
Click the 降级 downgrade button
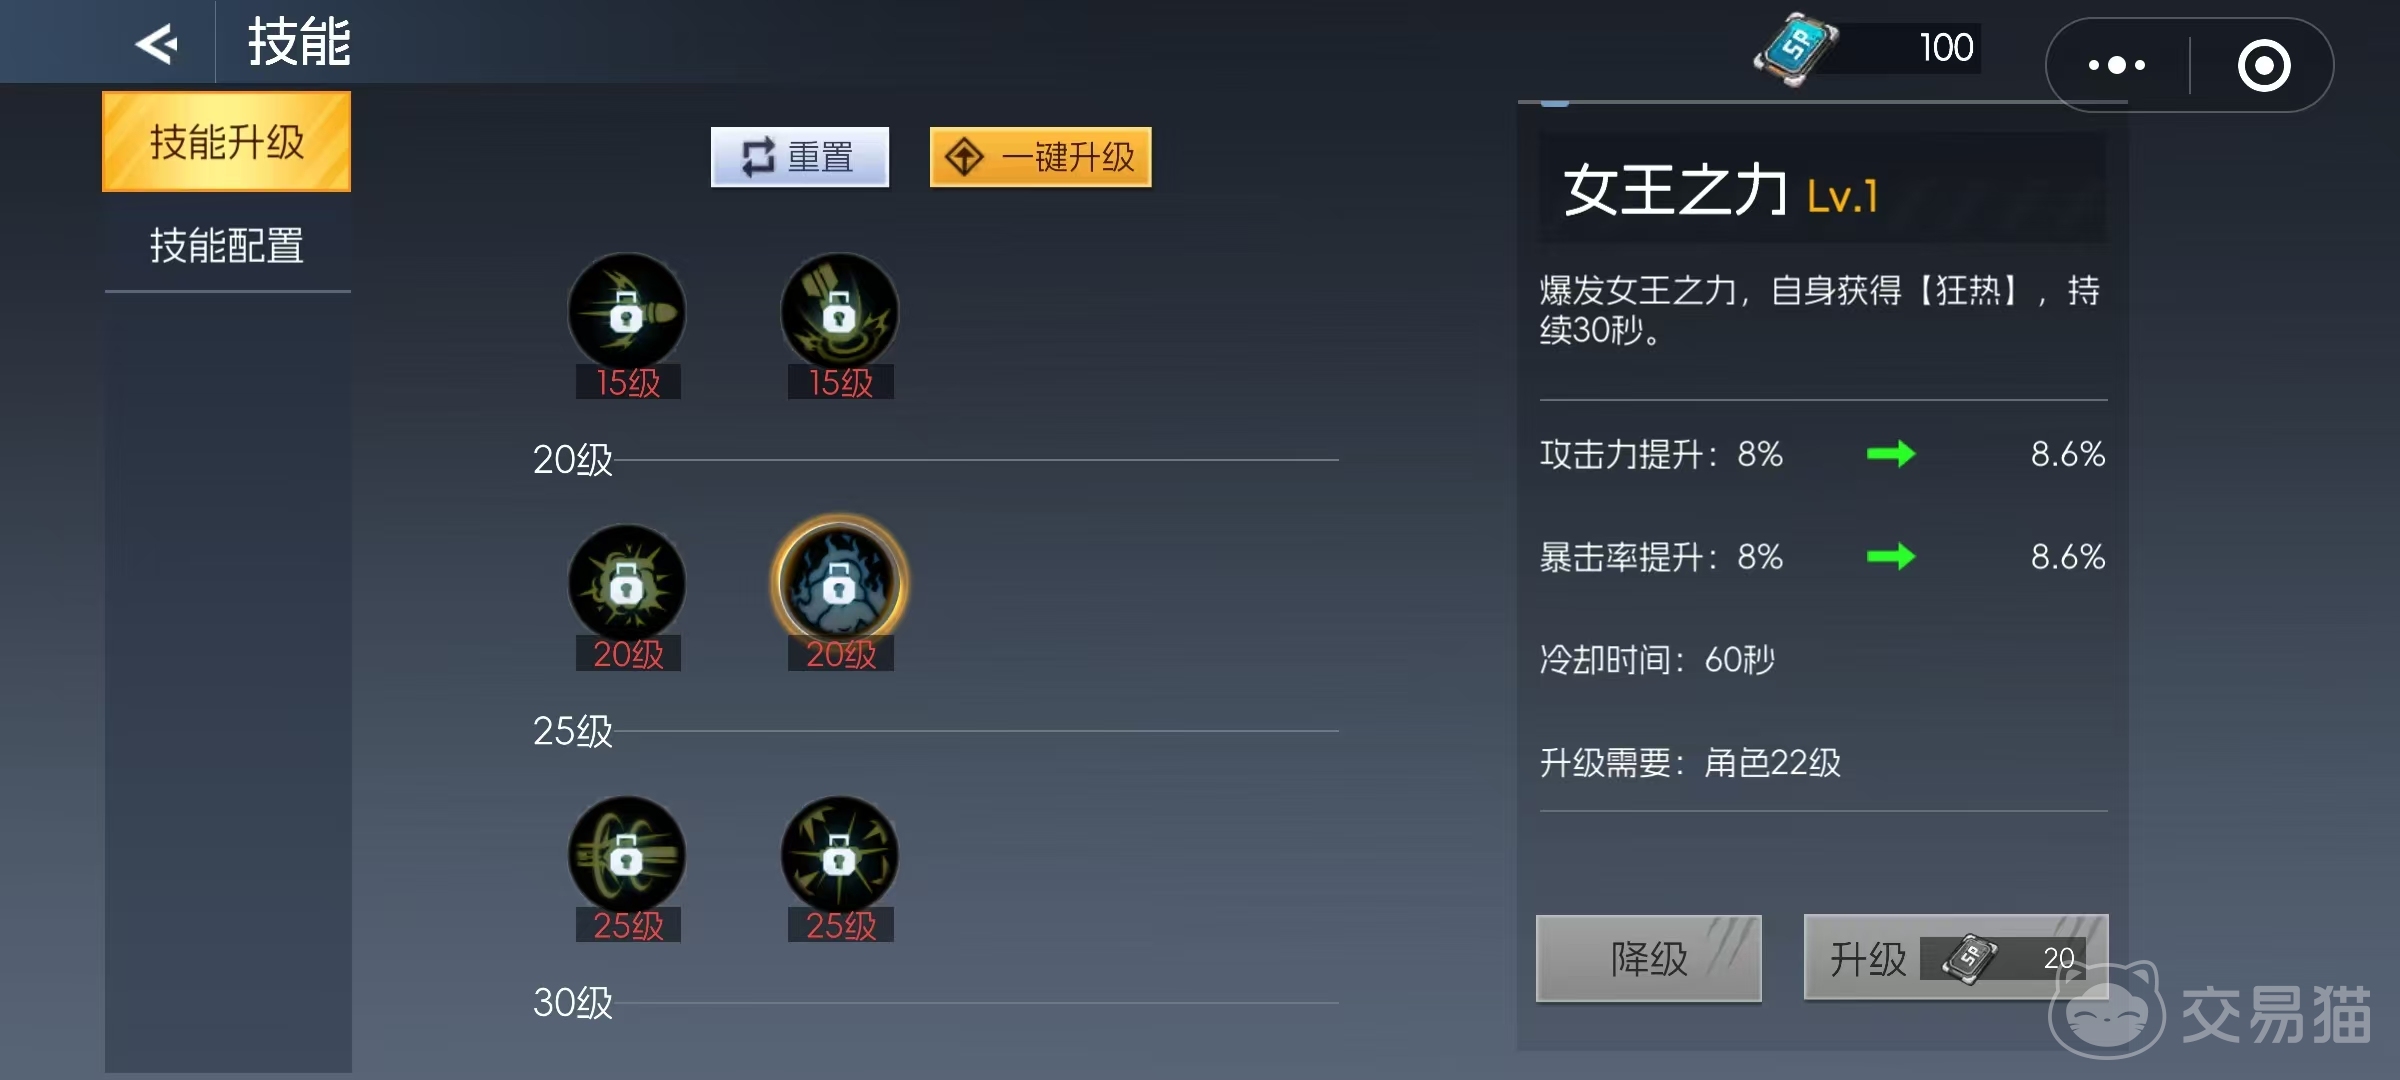pos(1648,958)
